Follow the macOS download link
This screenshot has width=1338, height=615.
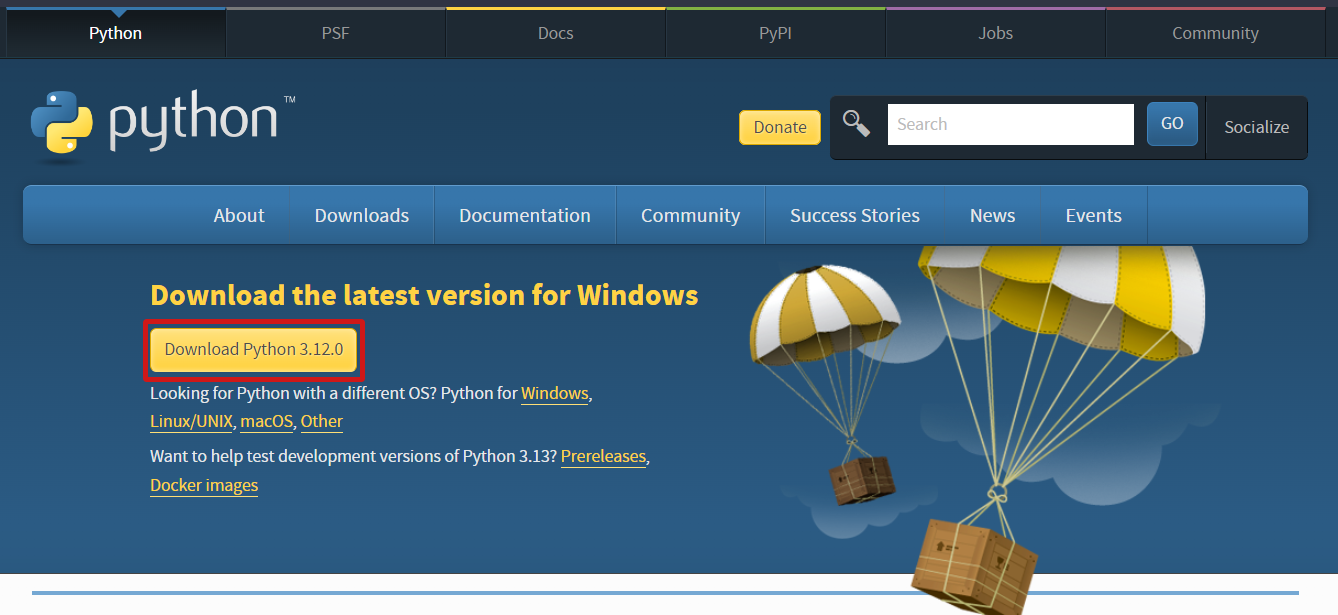tap(266, 421)
